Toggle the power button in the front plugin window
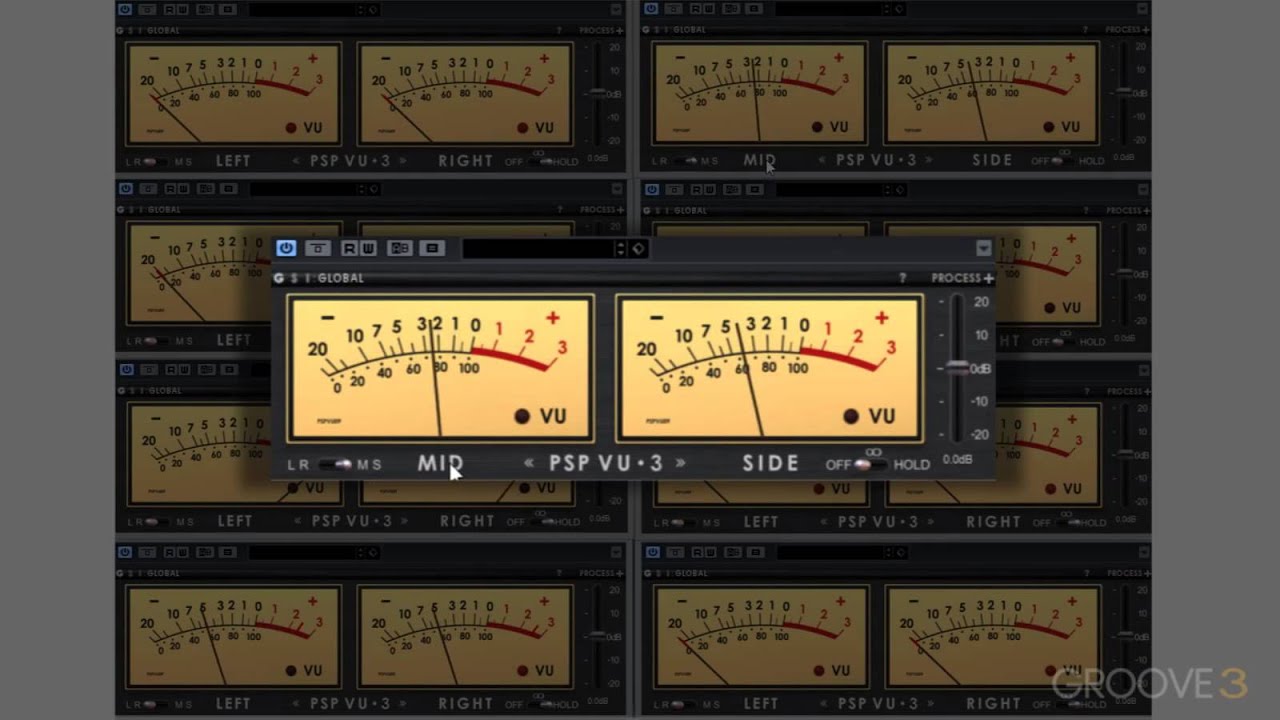1280x720 pixels. pyautogui.click(x=286, y=248)
